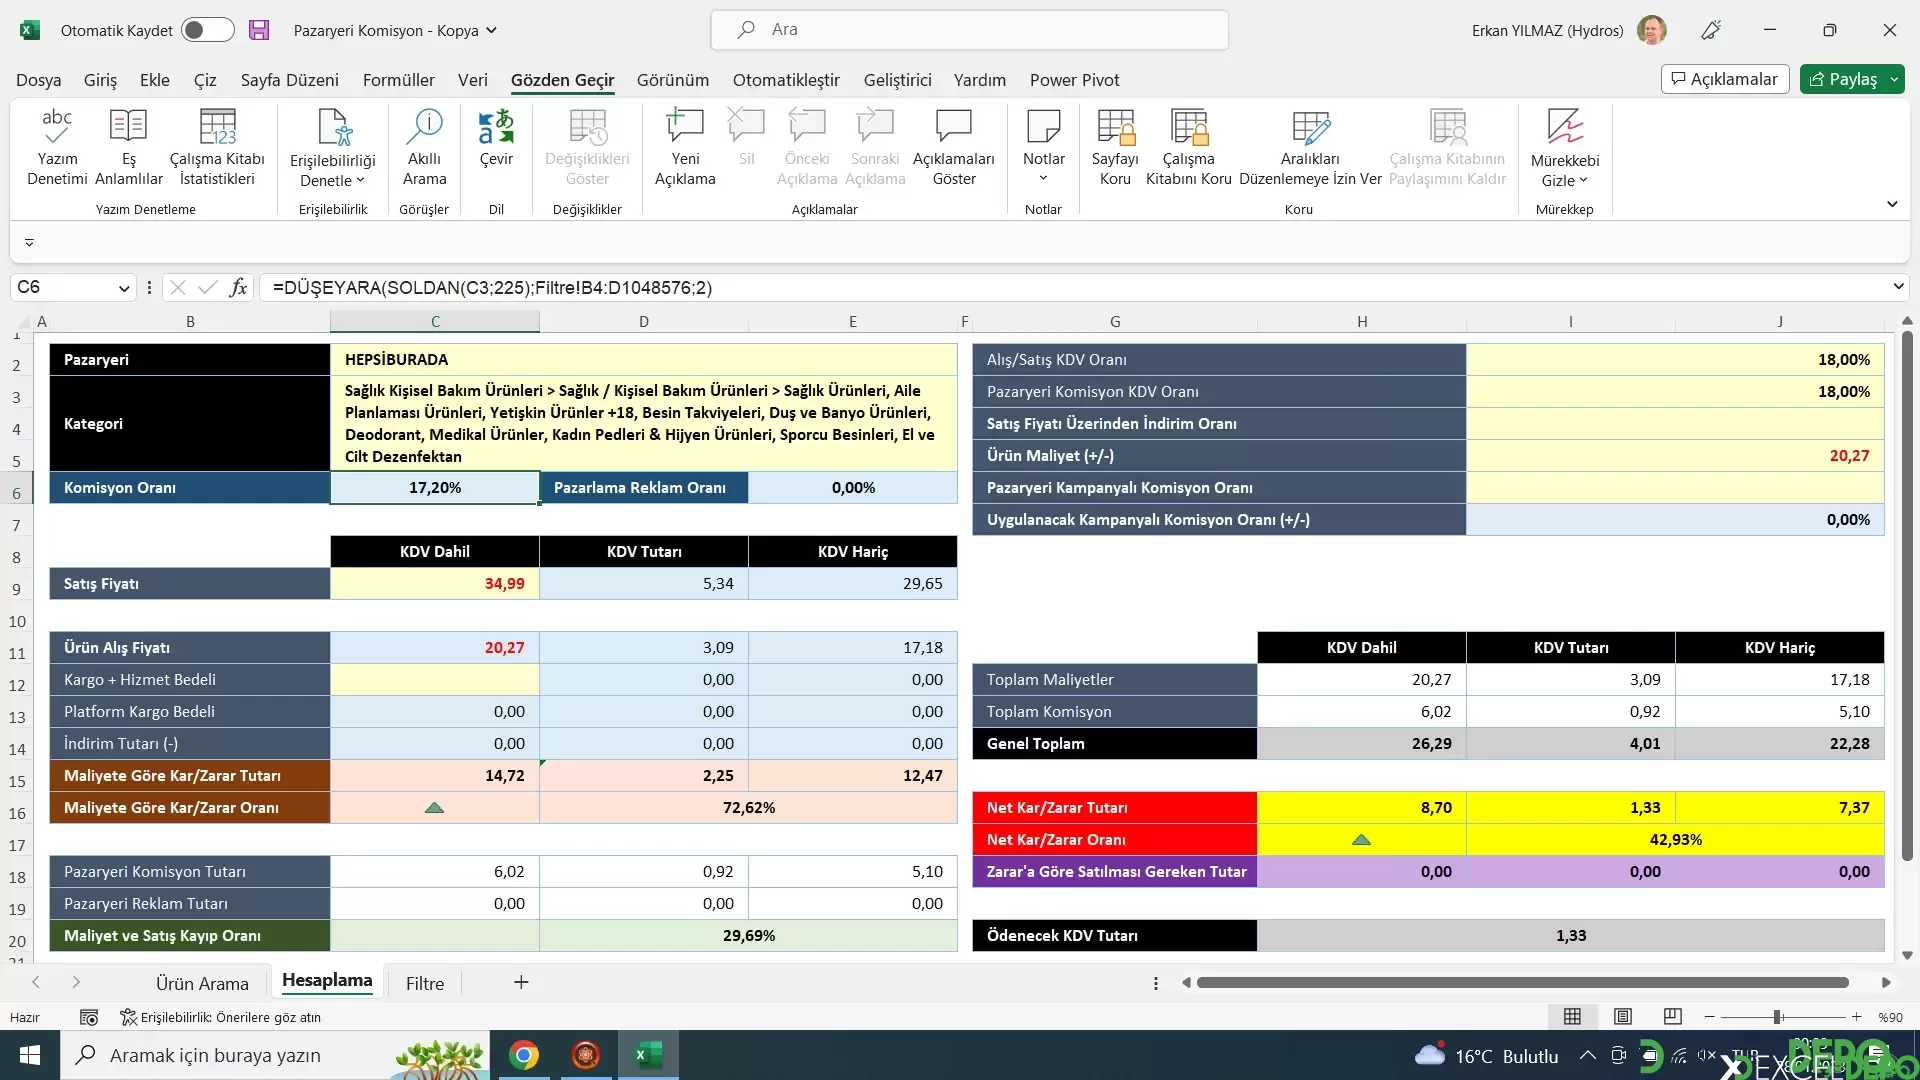1920x1080 pixels.
Task: Customize Quick Access Toolbar arrow
Action: click(29, 243)
